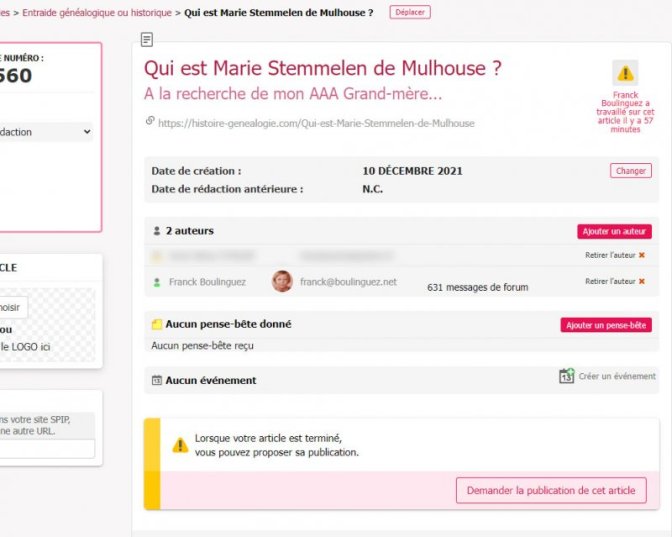672x537 pixels.
Task: Click Ajouter un auteur button
Action: [x=614, y=231]
